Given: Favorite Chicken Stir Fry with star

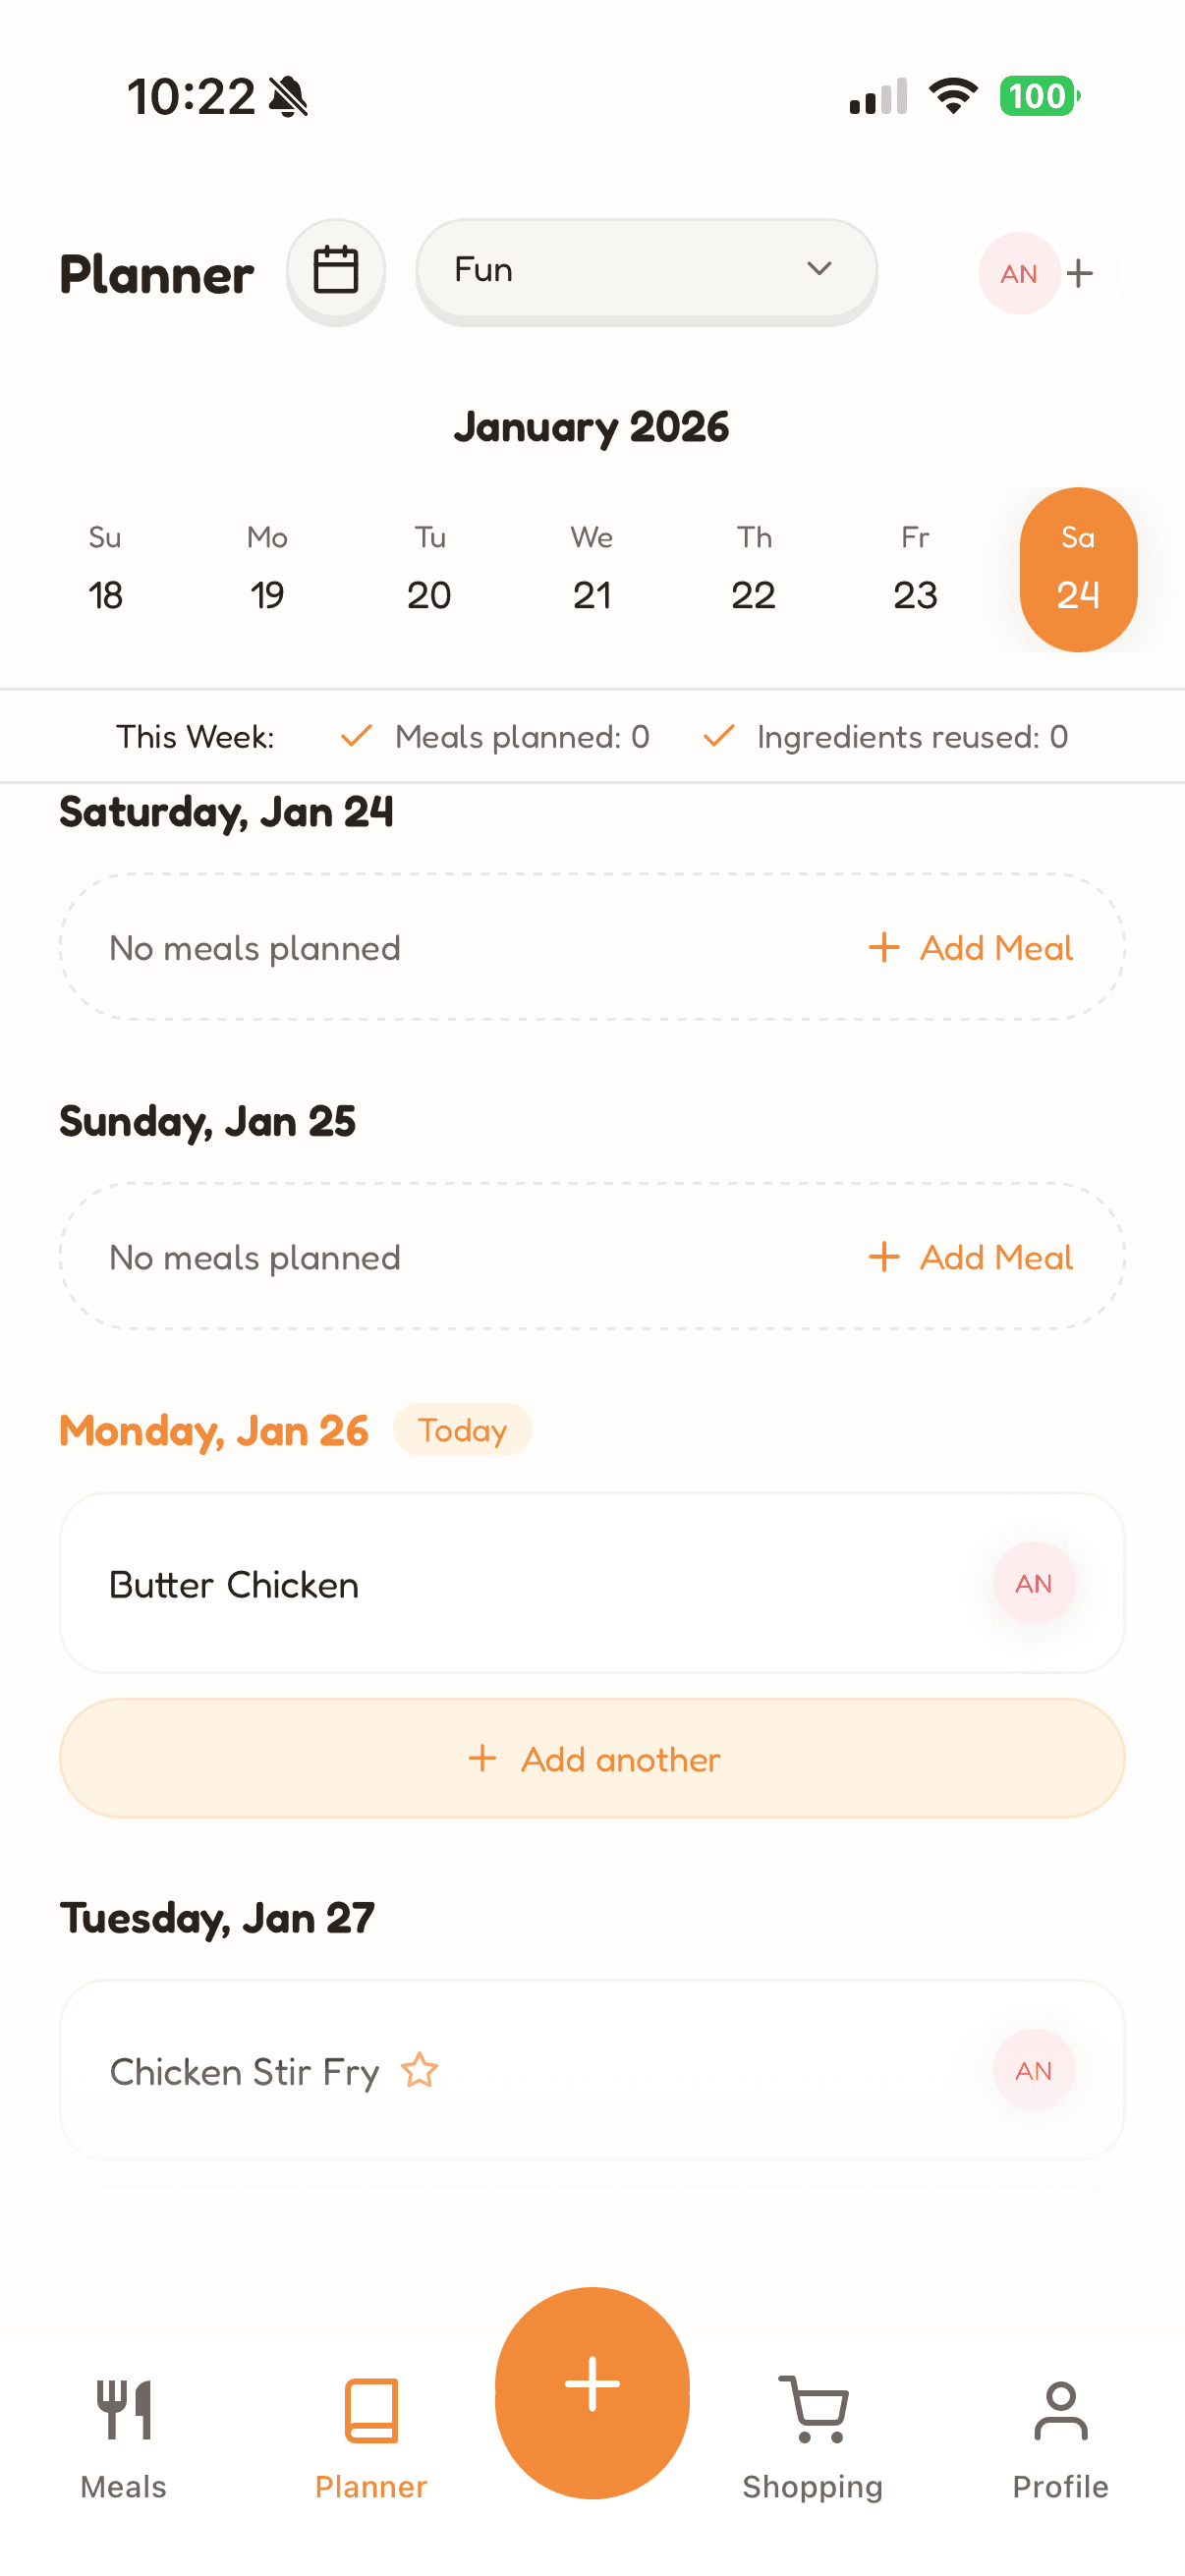Looking at the screenshot, I should [x=420, y=2070].
